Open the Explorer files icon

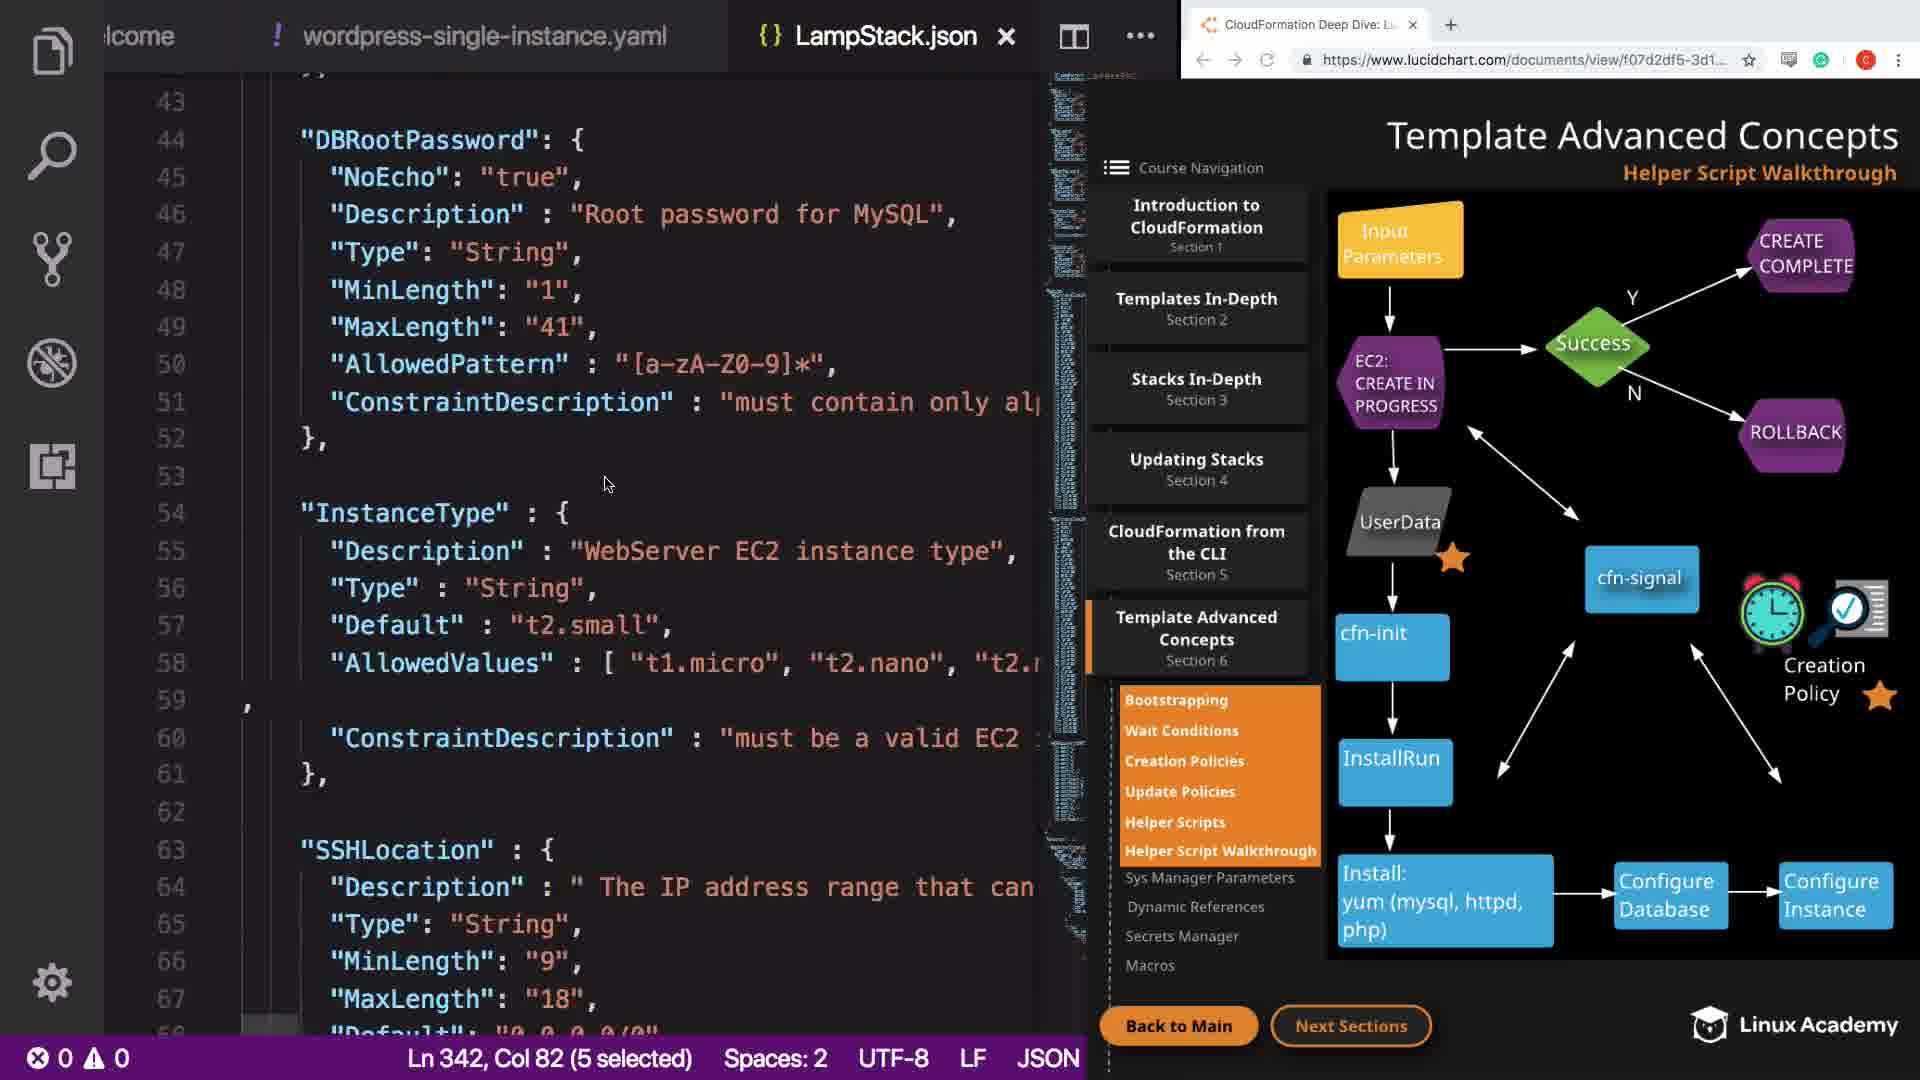(52, 50)
